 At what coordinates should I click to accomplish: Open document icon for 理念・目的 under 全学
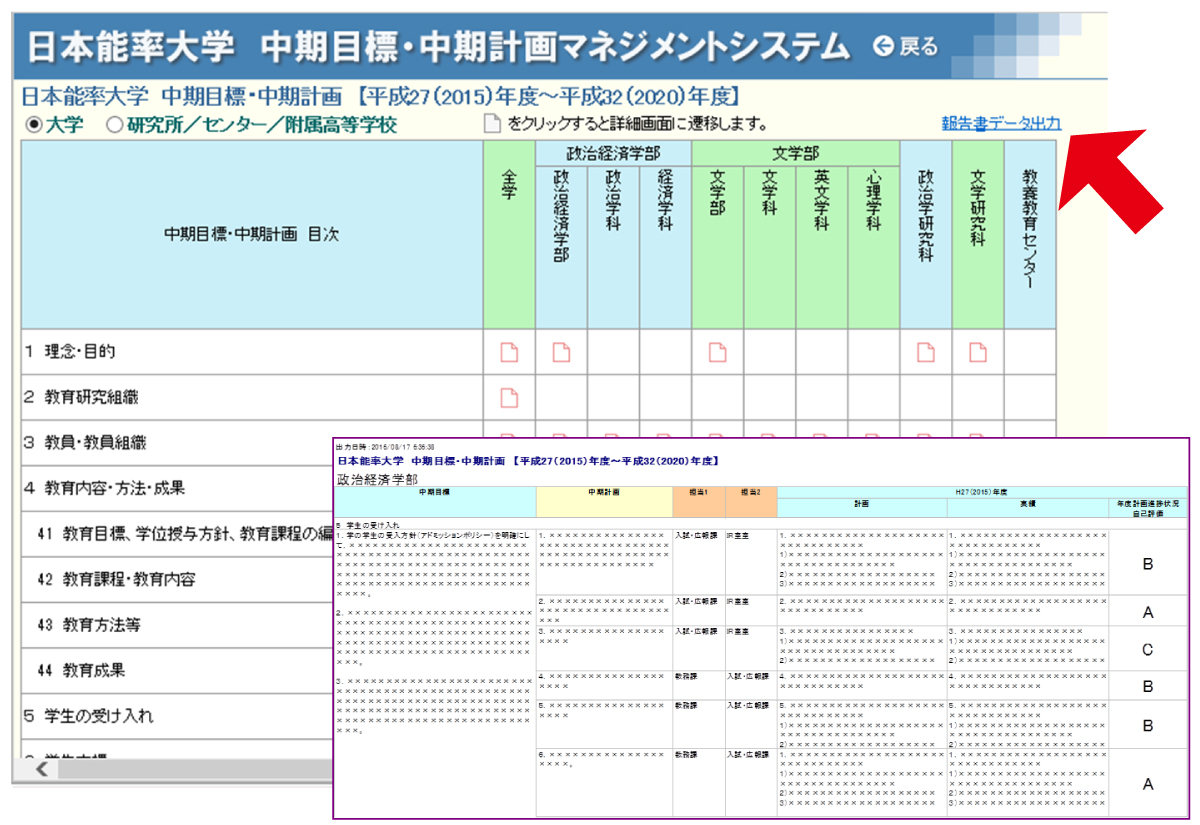click(509, 352)
